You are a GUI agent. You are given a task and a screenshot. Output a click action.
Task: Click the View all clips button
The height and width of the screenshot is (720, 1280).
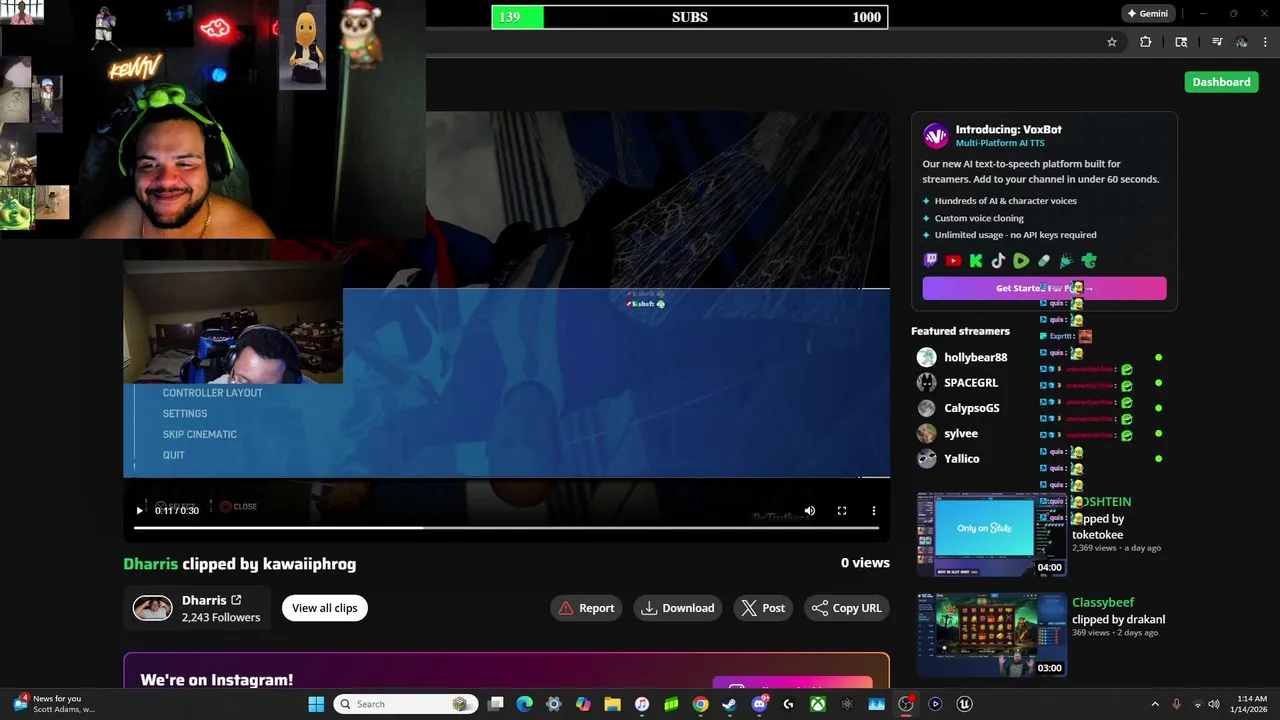click(x=325, y=608)
